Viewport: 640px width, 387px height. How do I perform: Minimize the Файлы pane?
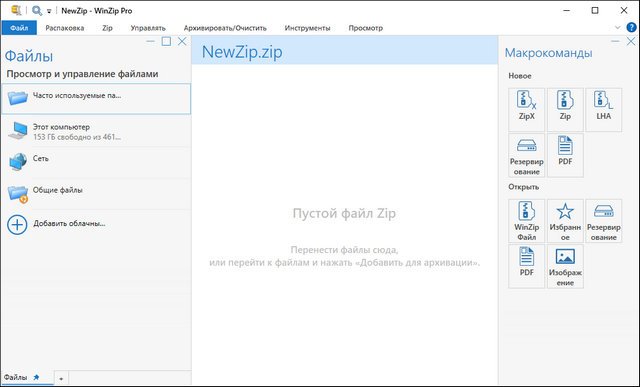pyautogui.click(x=150, y=41)
